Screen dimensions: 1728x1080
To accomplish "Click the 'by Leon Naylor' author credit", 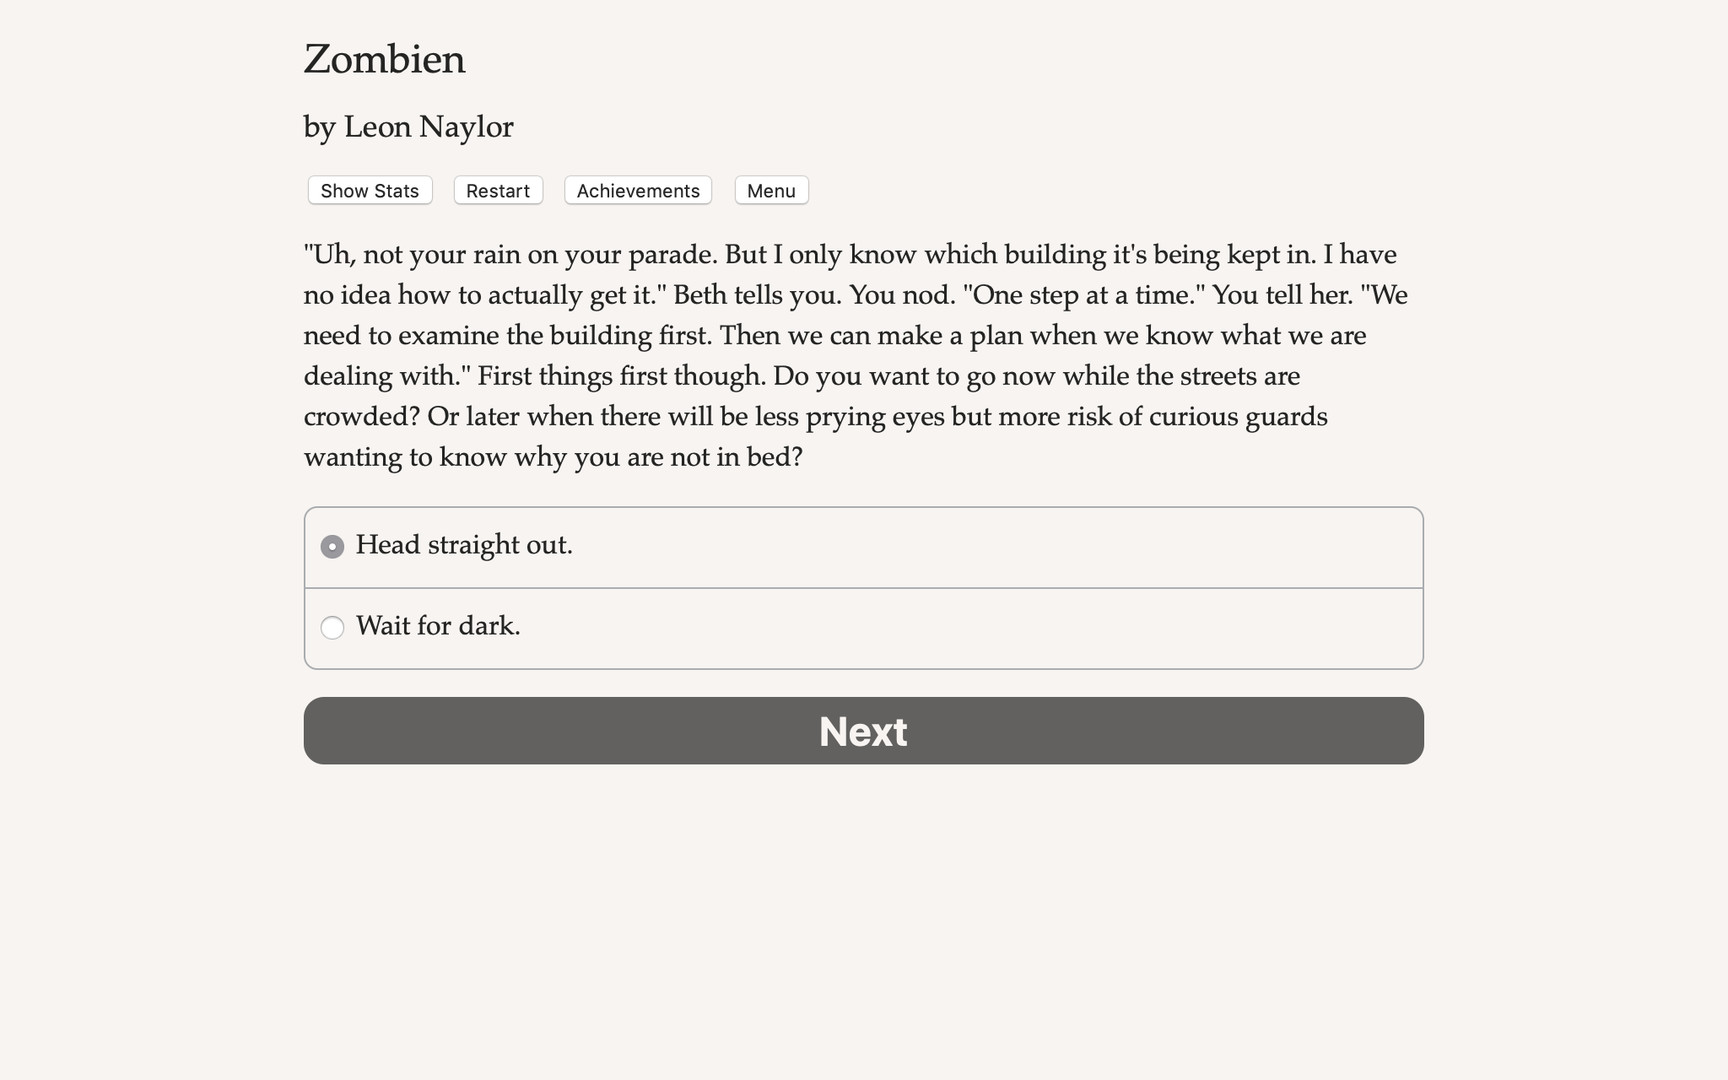I will 408,127.
